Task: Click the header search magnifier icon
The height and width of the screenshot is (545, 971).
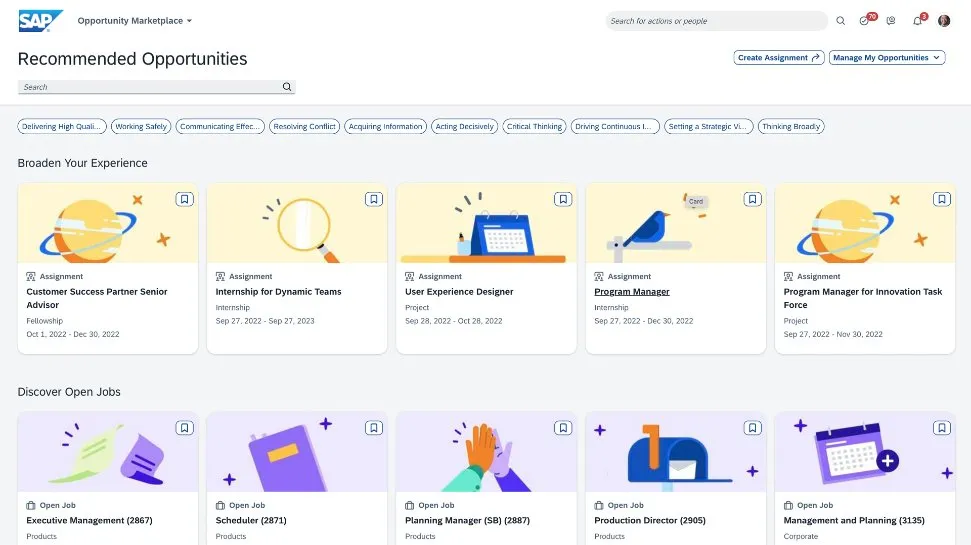Action: [x=840, y=21]
